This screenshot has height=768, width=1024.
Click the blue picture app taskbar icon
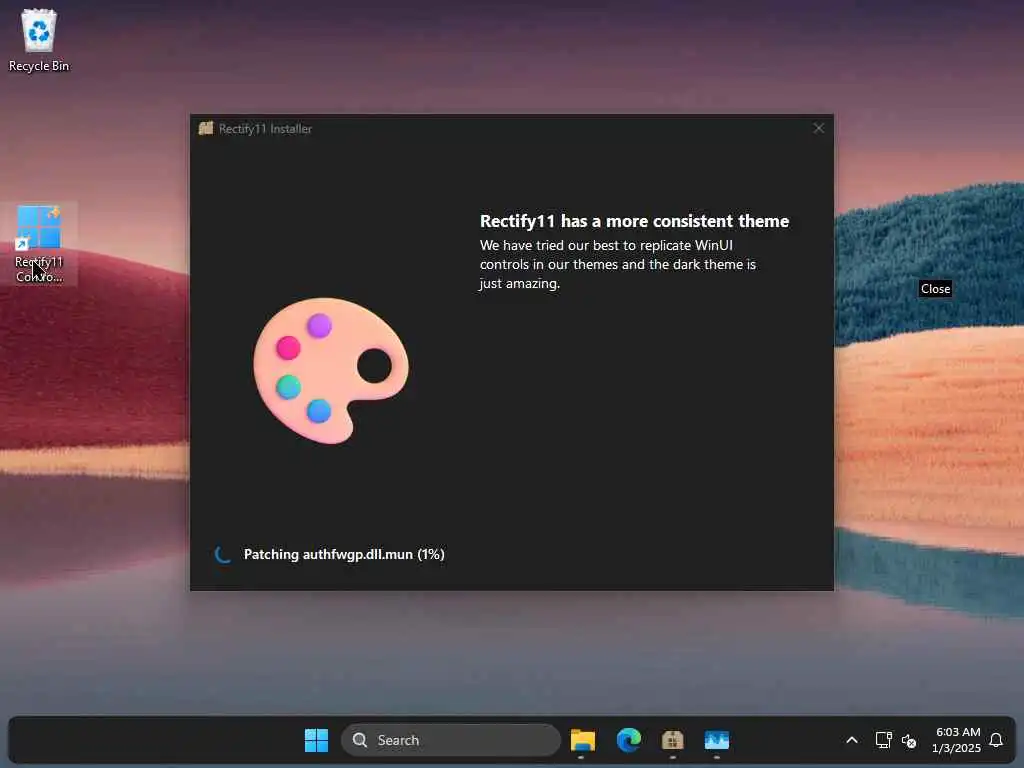click(x=716, y=740)
